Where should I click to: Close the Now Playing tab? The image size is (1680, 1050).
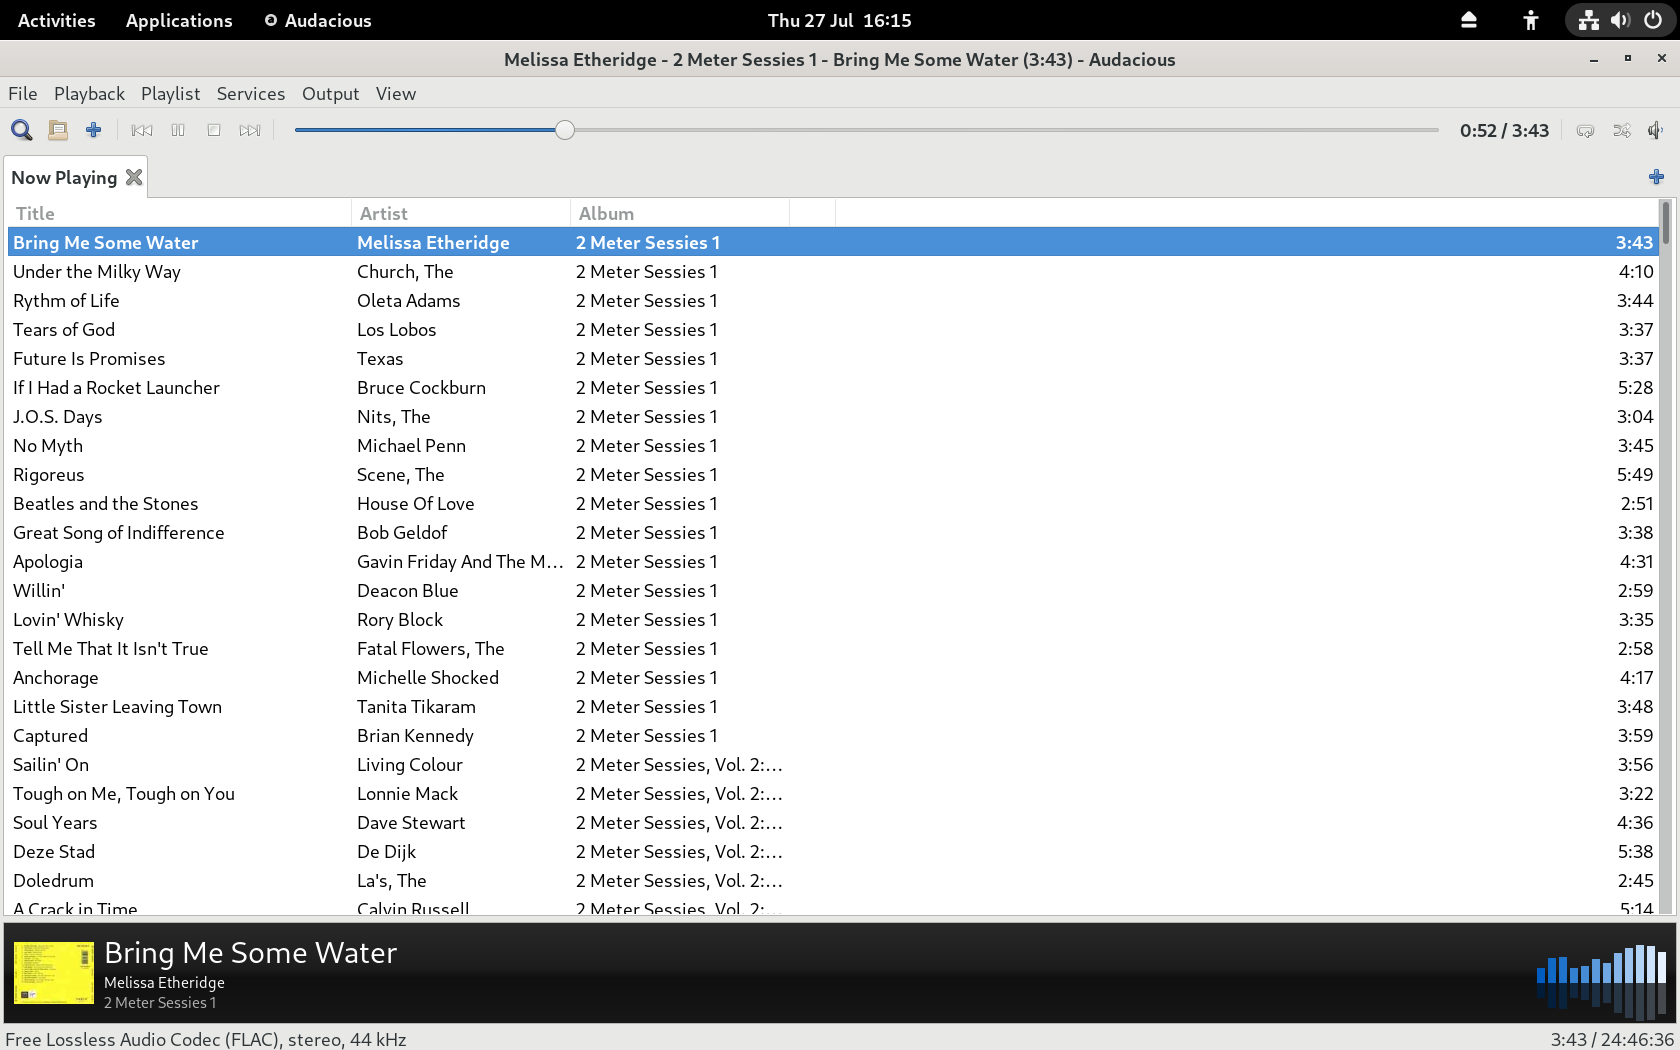pos(134,177)
